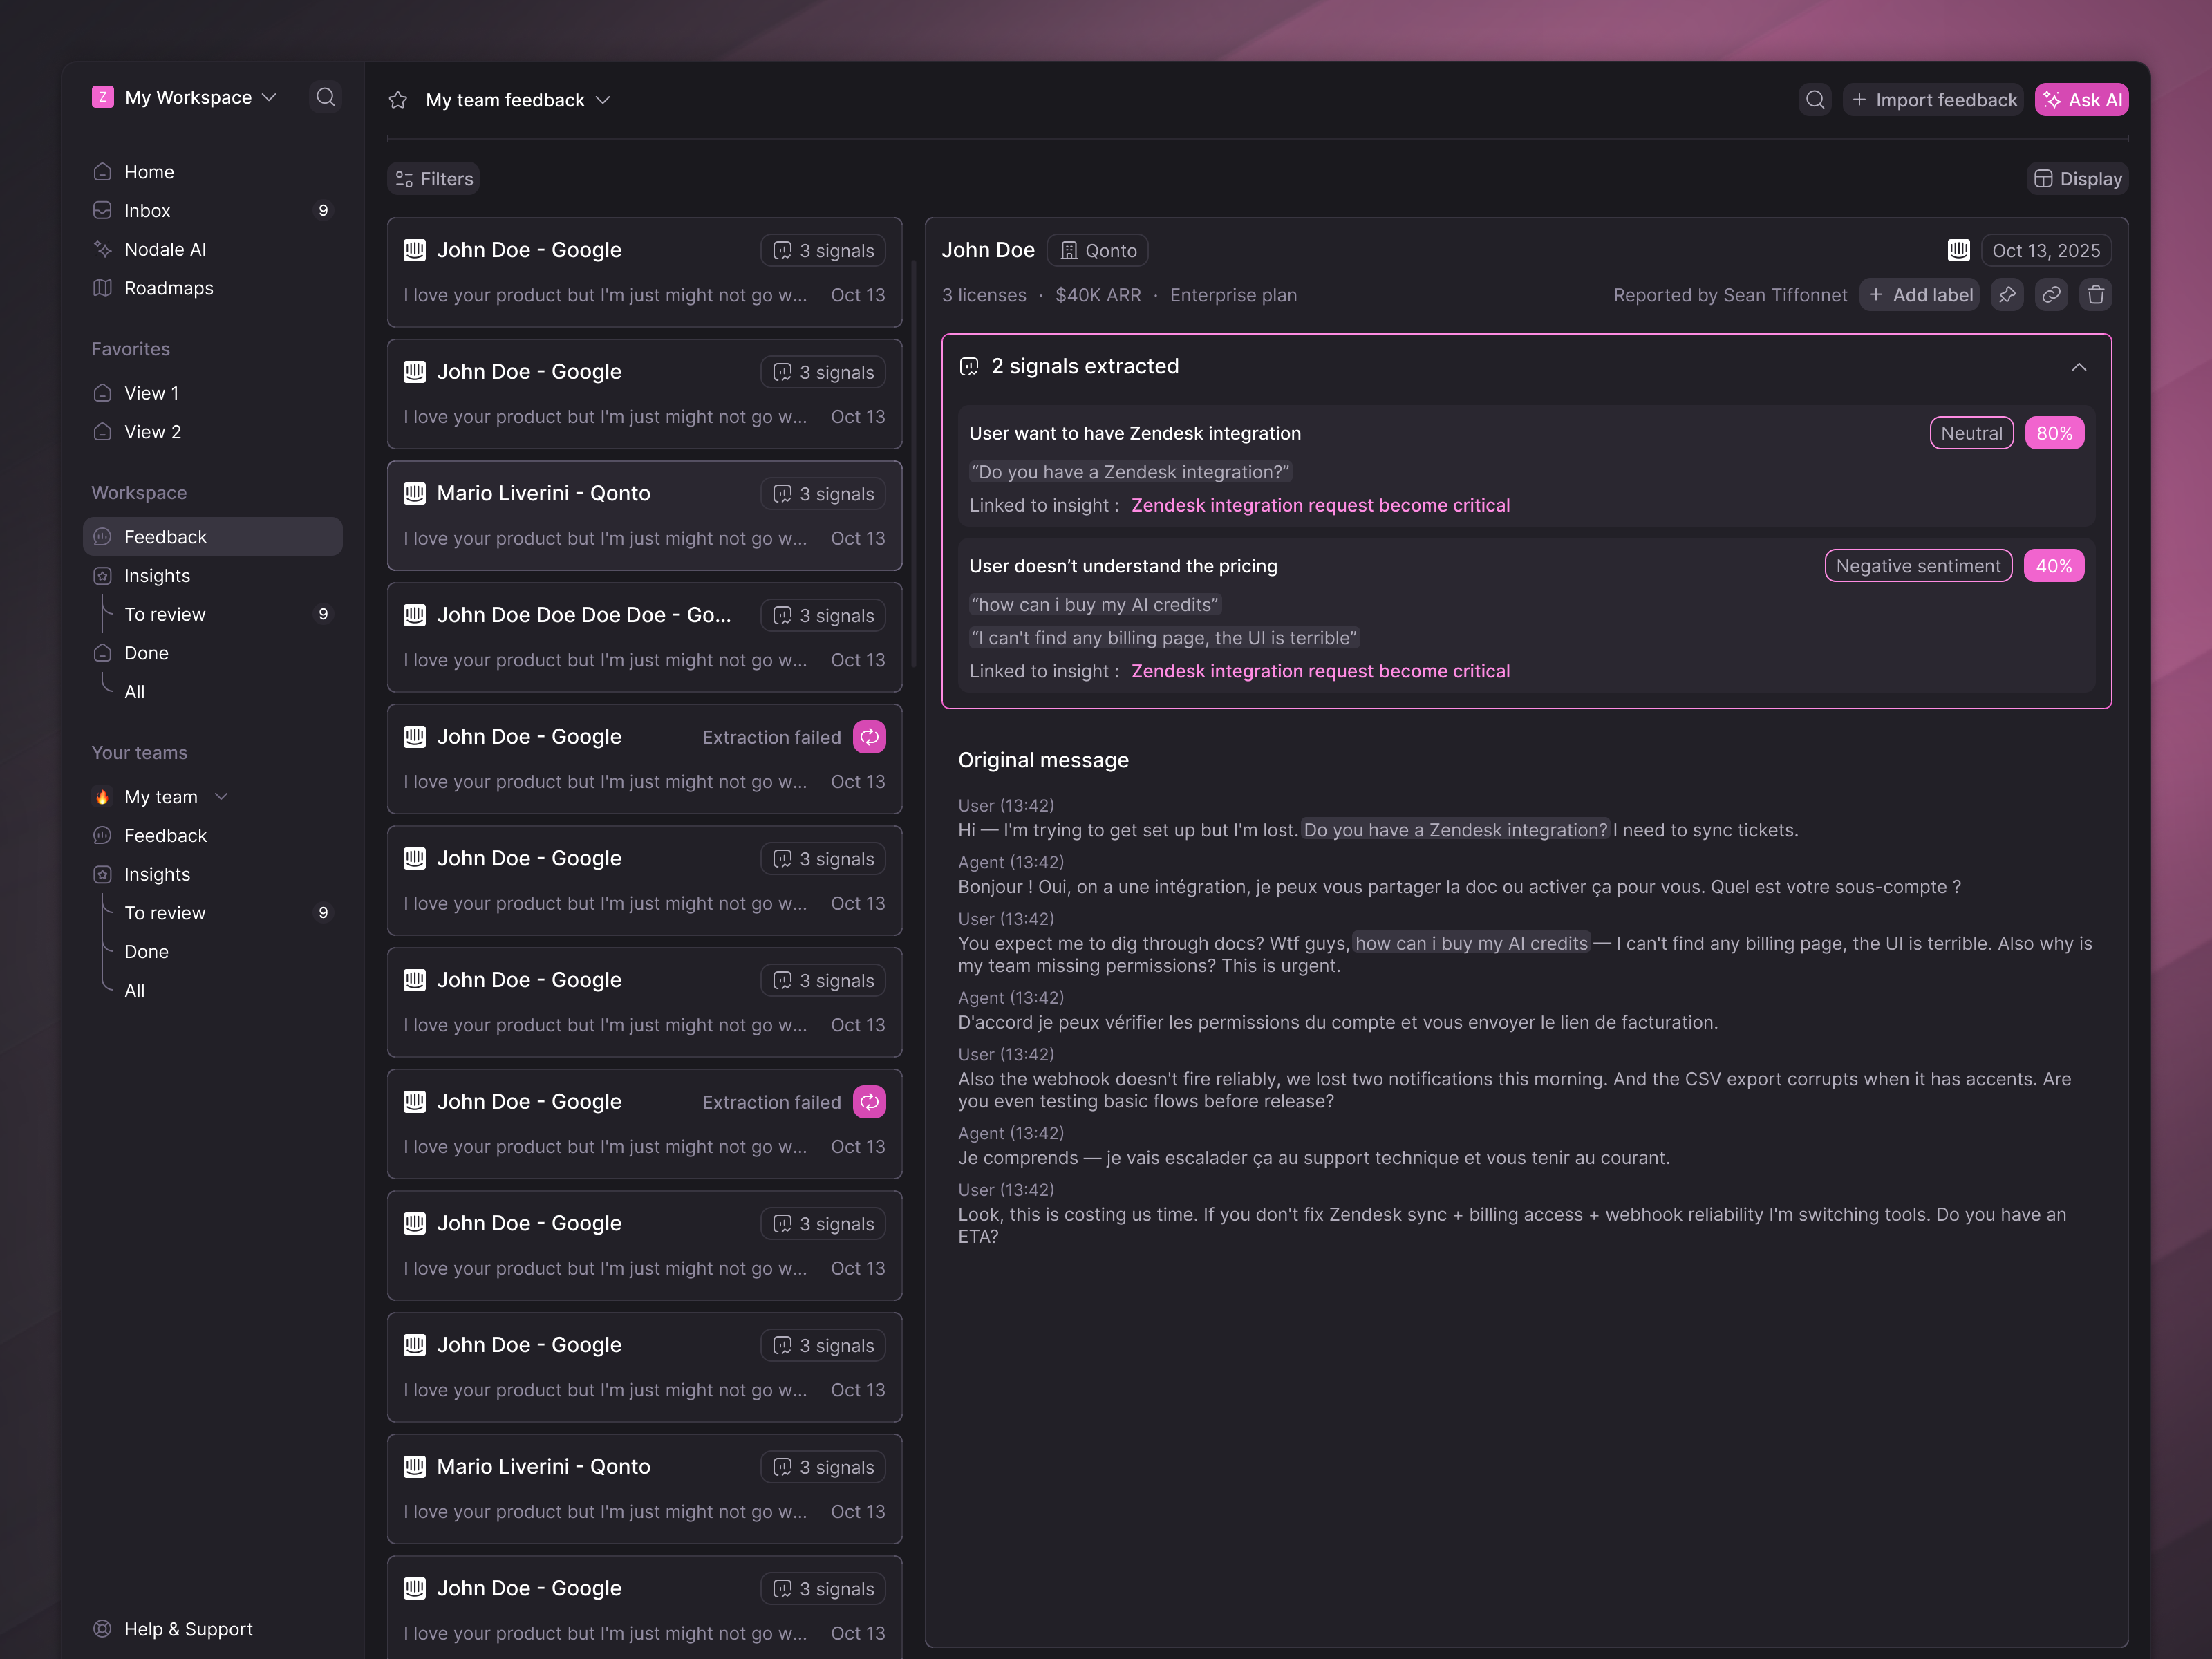
Task: Pin this feedback using the pin icon
Action: (2007, 295)
